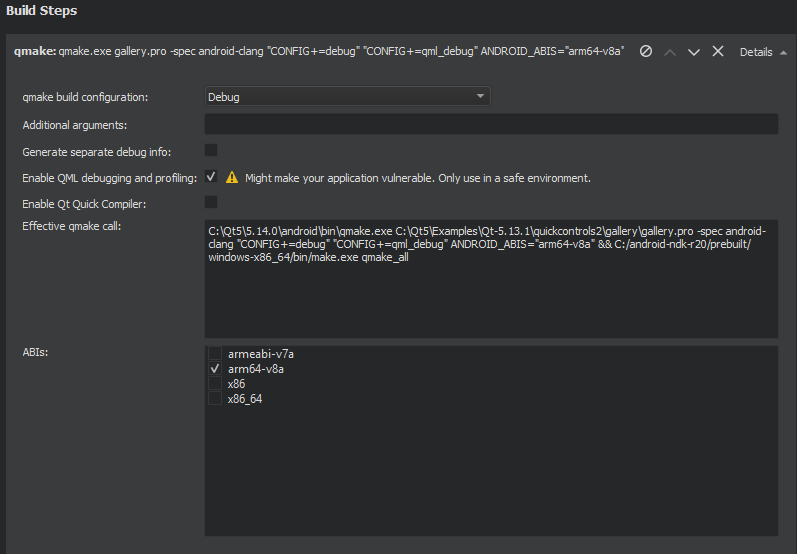Screen dimensions: 797x554
Task: Click inside the Effective qmake call text
Action: coord(491,279)
